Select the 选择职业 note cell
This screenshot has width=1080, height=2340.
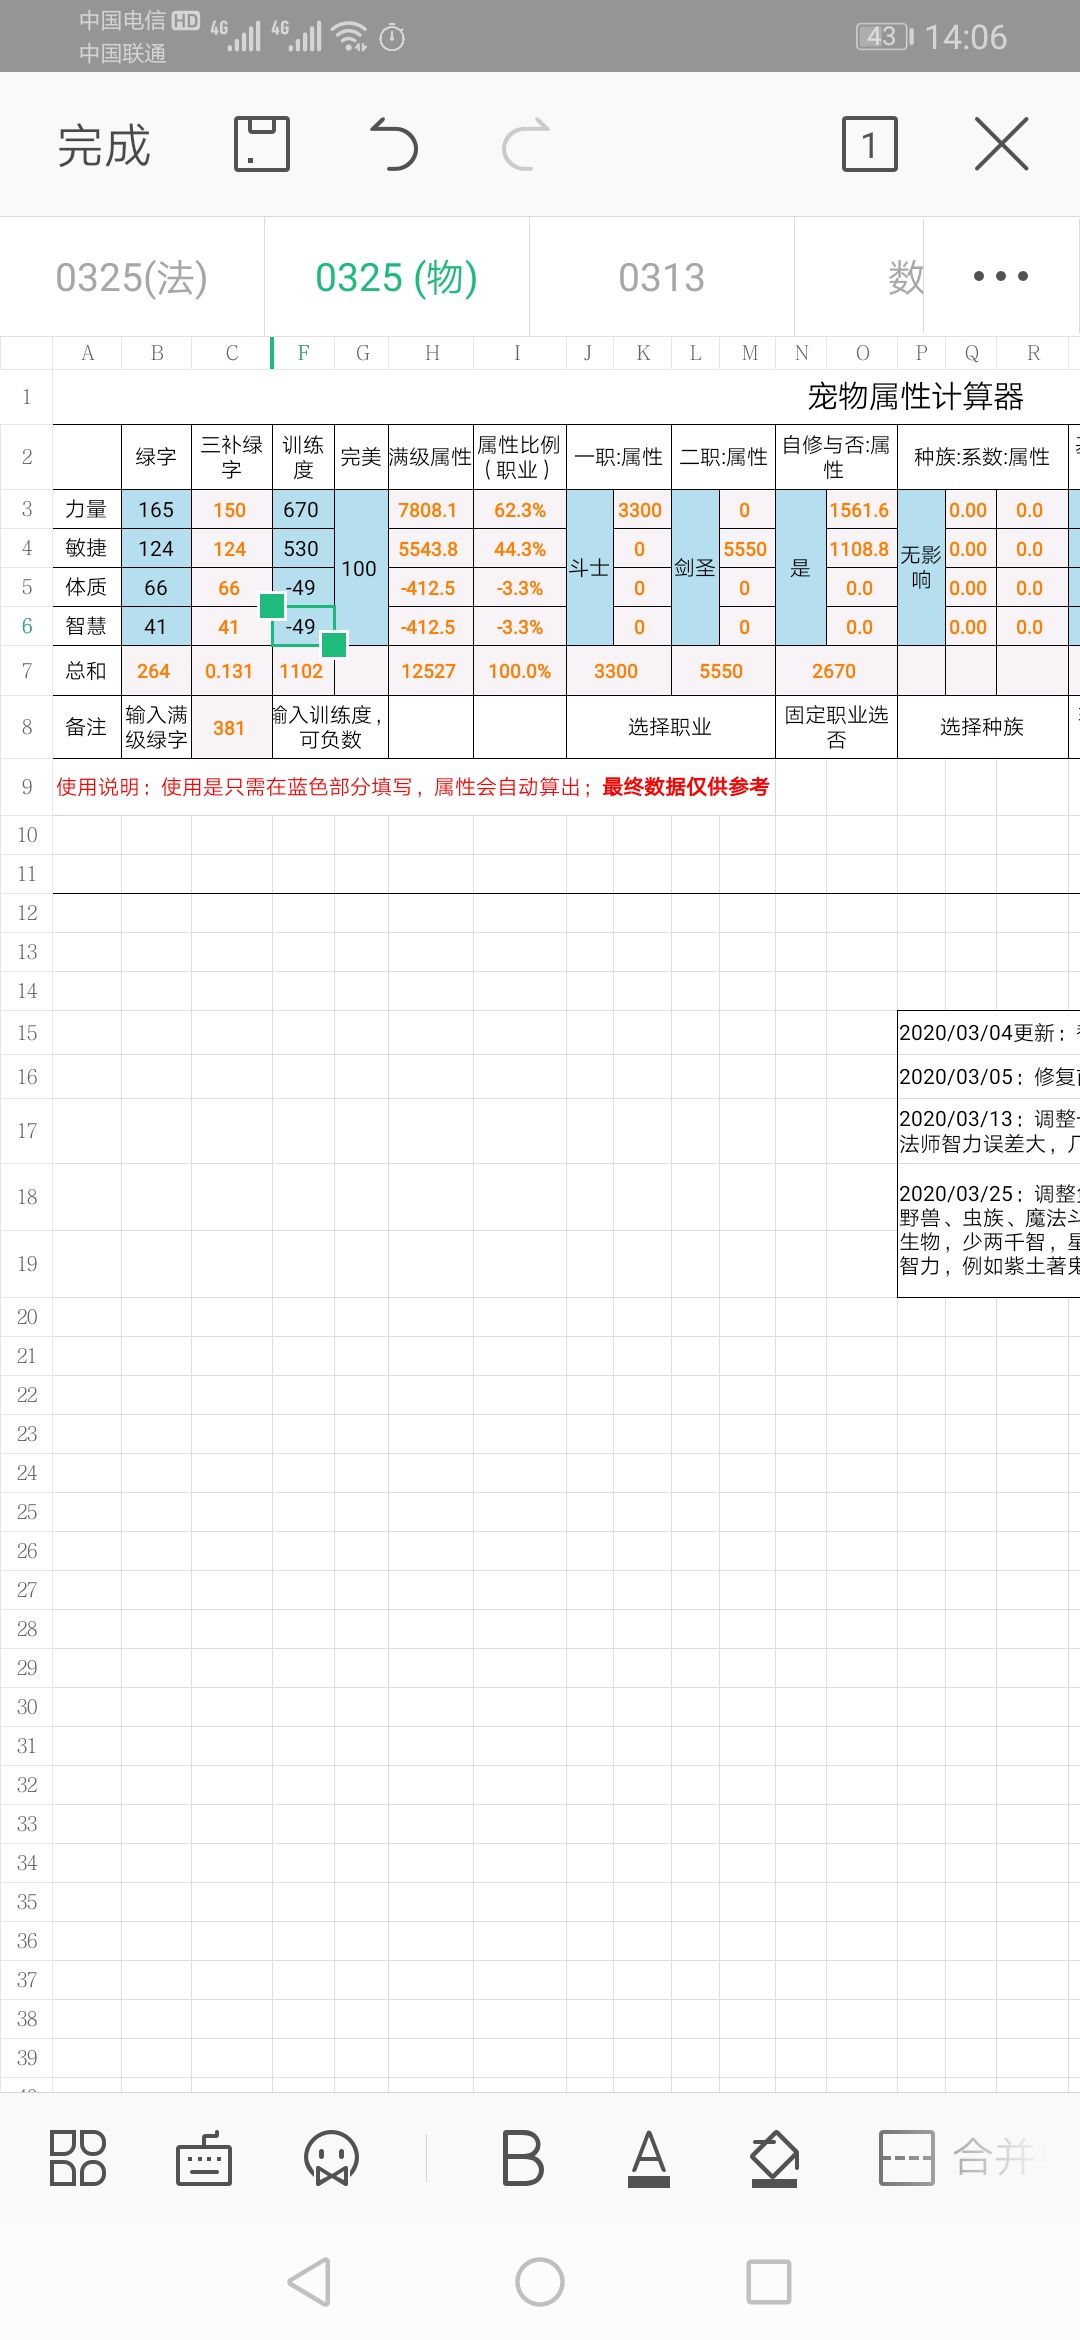[x=670, y=727]
